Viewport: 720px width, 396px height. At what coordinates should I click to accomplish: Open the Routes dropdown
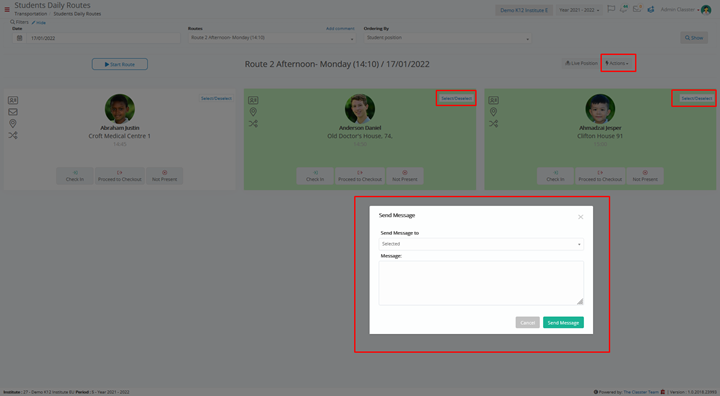point(272,38)
